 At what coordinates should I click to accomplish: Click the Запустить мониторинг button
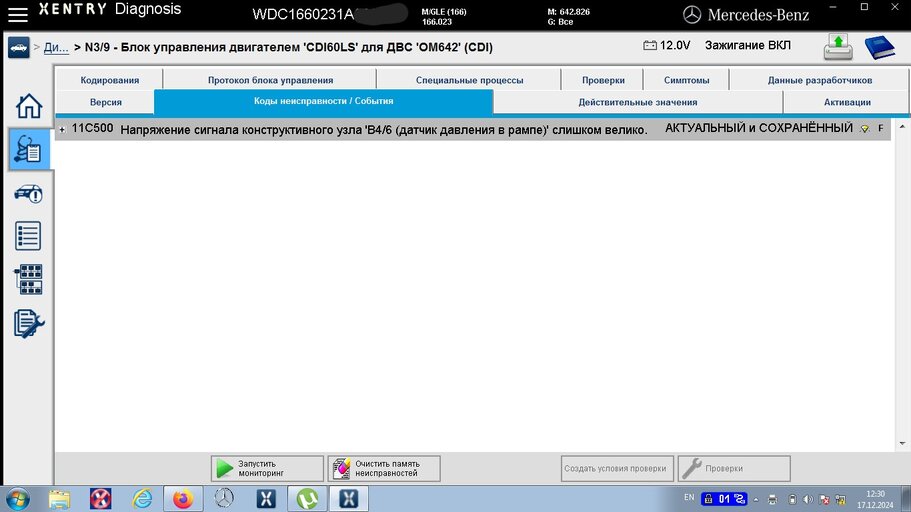click(x=267, y=468)
